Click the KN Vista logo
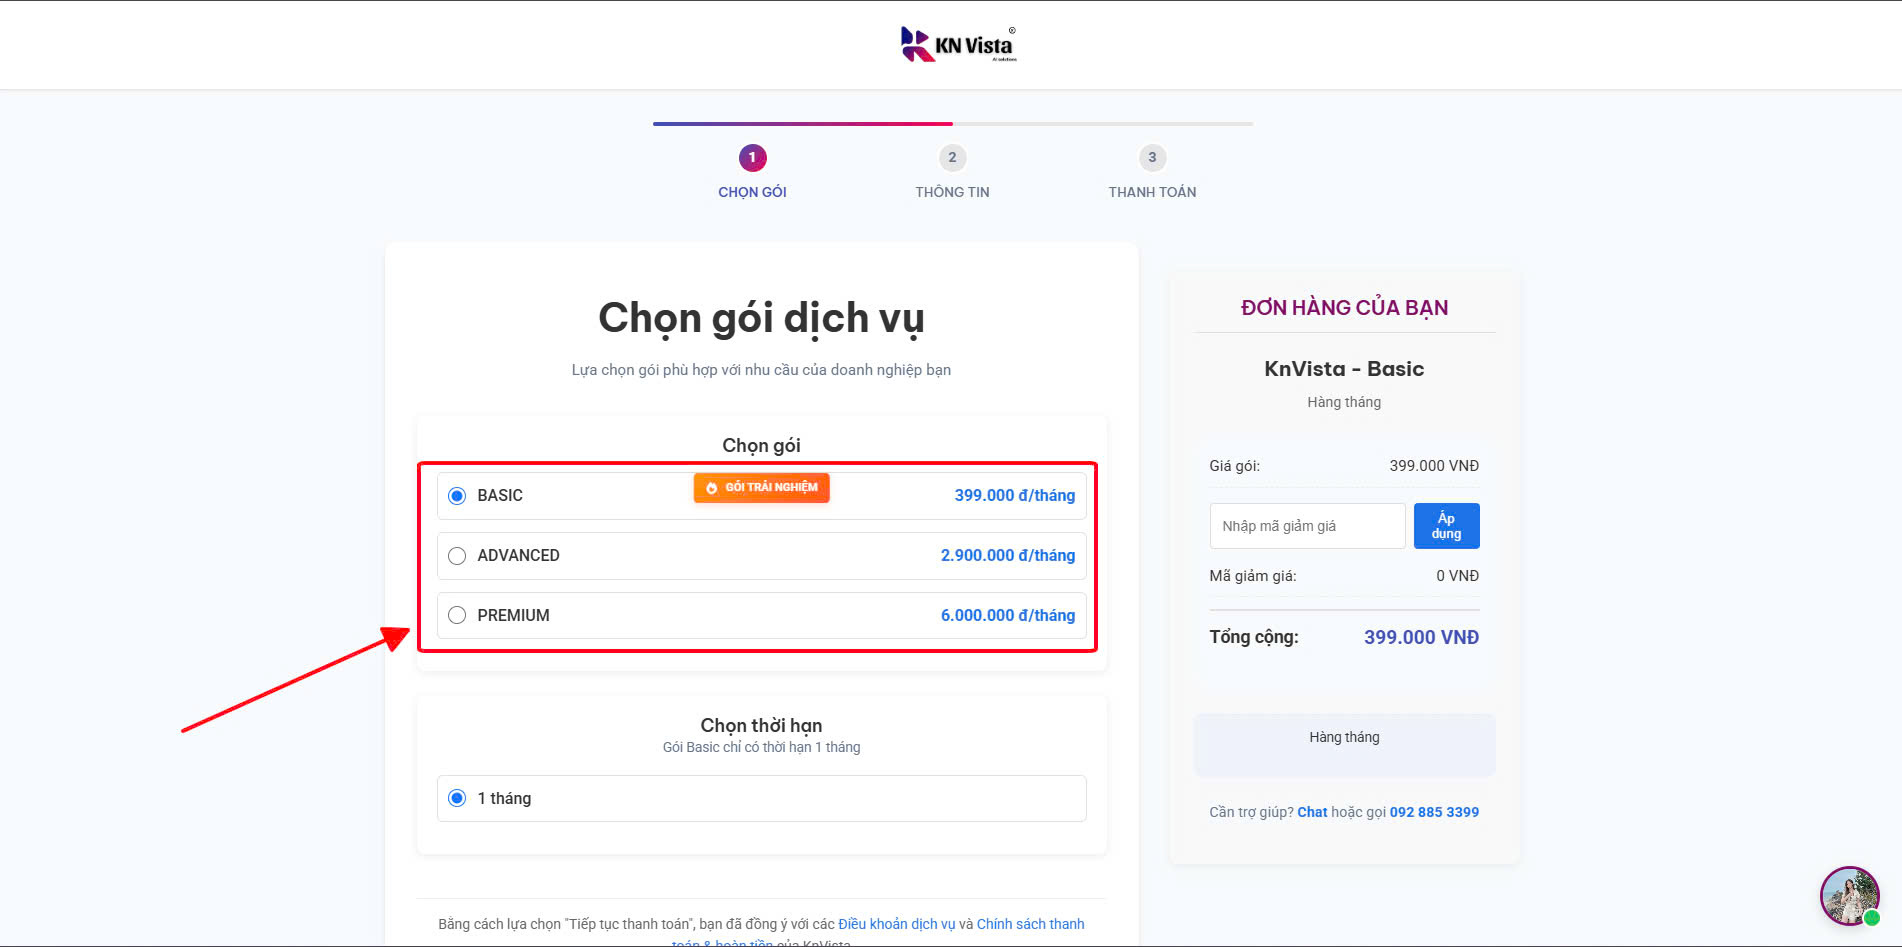Screen dimensions: 1902x947 [957, 43]
